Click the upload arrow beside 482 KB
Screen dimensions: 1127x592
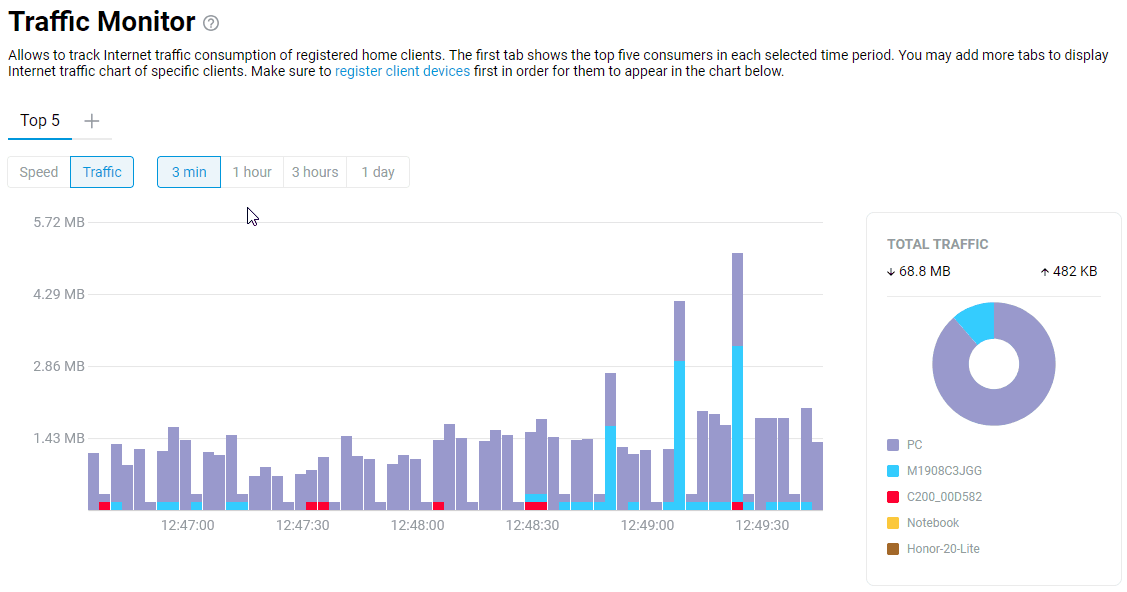click(x=1047, y=271)
